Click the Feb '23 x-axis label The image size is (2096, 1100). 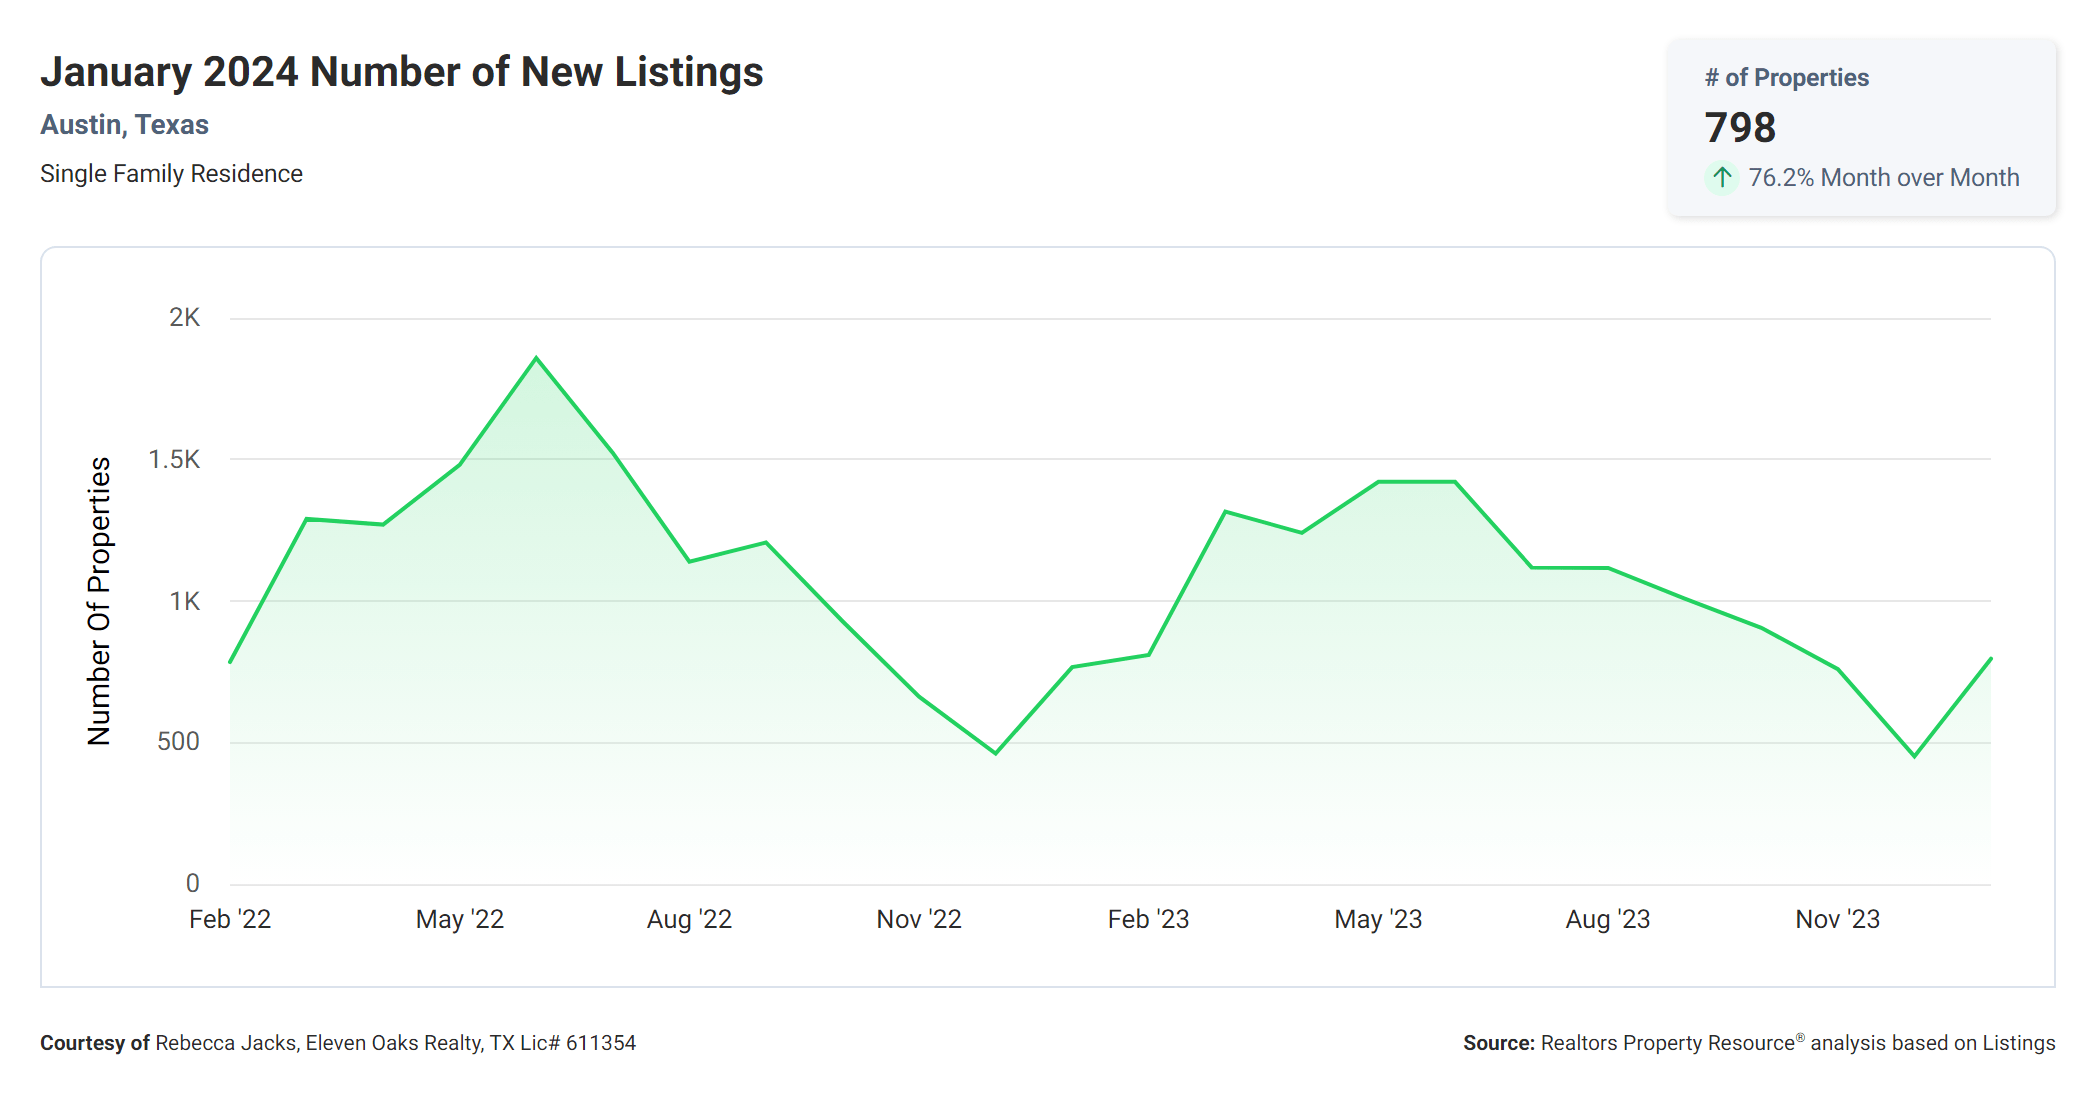point(1148,919)
